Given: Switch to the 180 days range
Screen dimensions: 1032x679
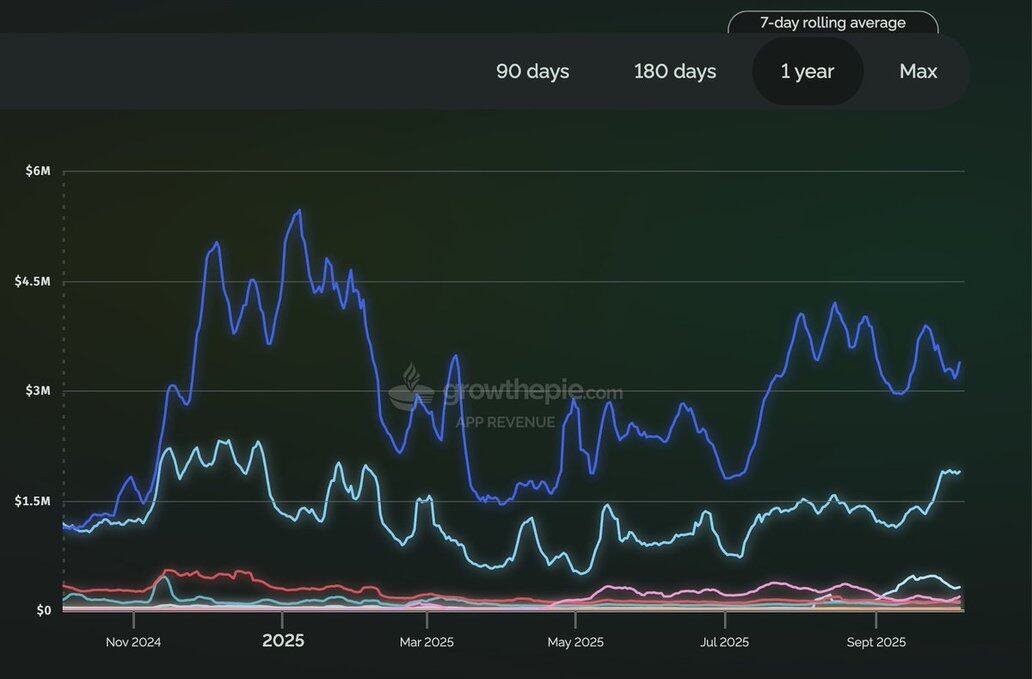Looking at the screenshot, I should tap(675, 71).
